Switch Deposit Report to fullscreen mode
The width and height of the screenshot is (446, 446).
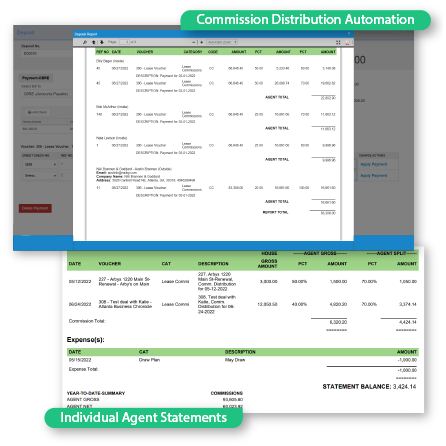pos(338,42)
